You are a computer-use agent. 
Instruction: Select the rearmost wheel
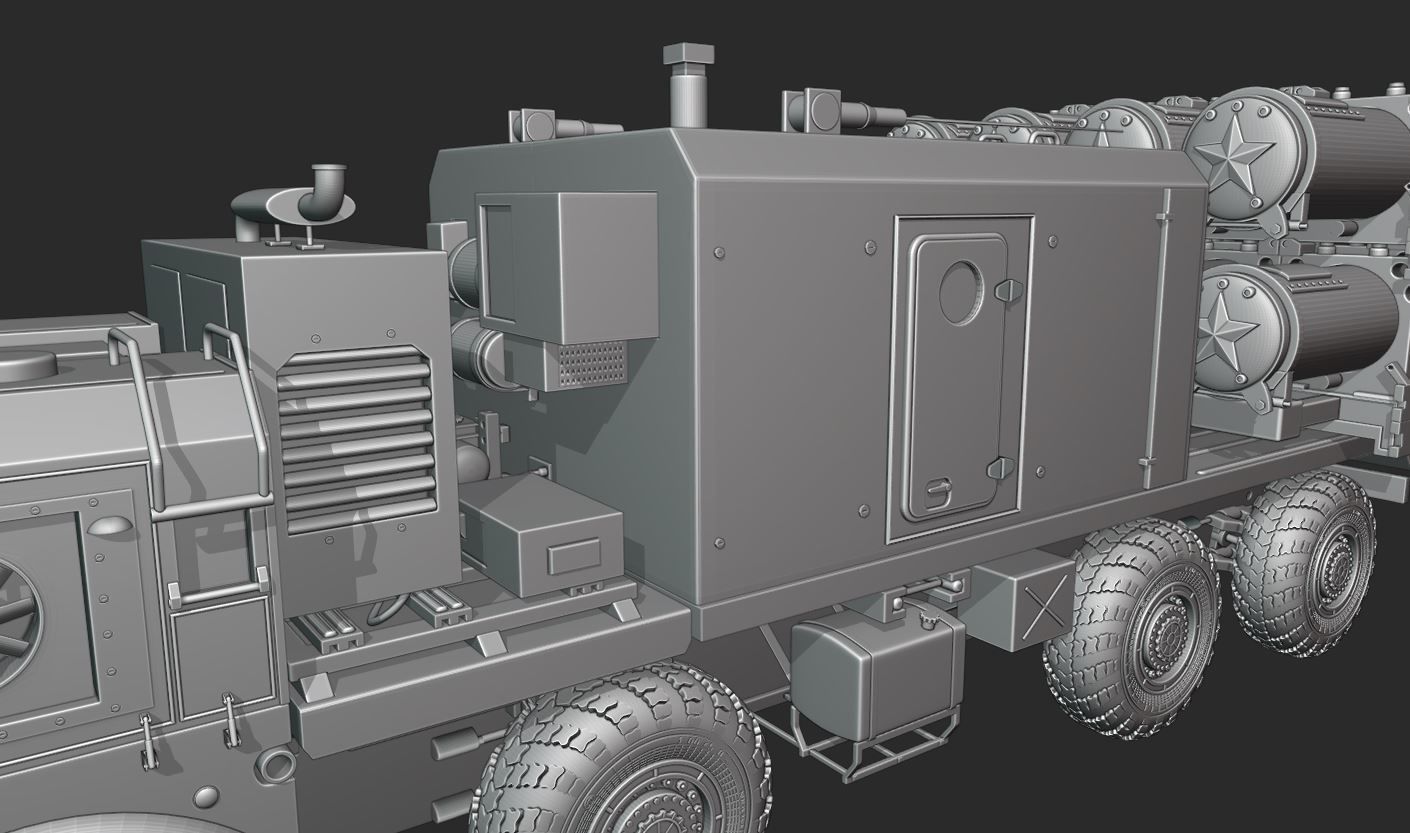coord(1306,563)
